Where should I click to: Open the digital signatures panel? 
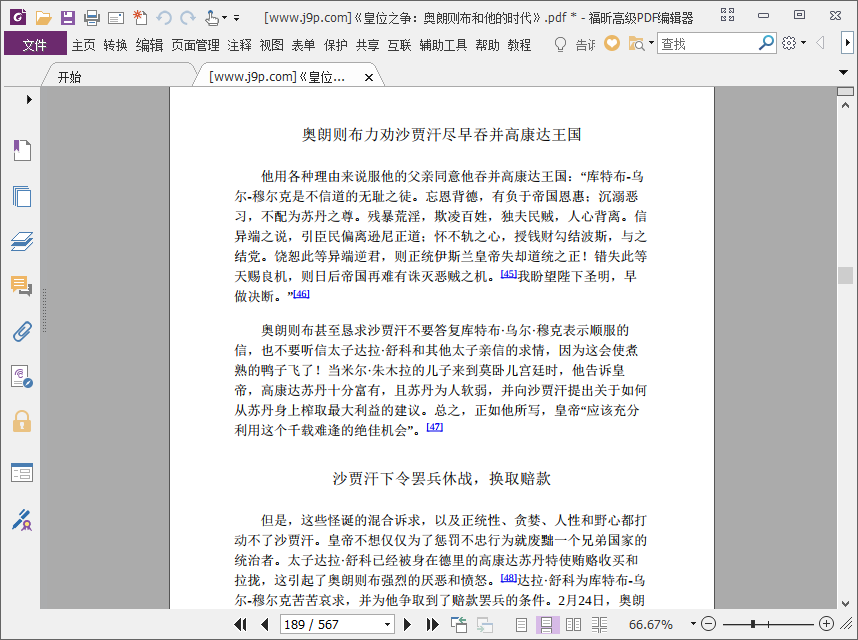[22, 376]
